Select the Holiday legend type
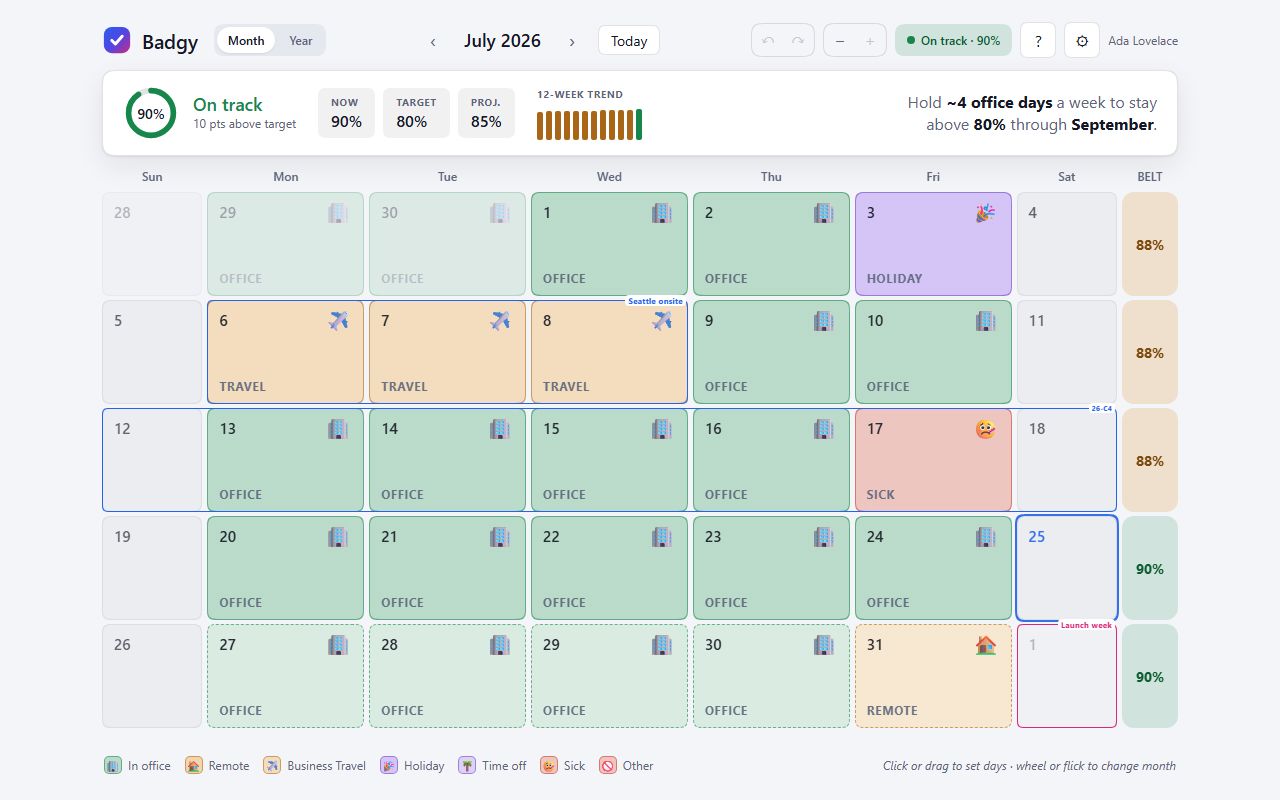 pos(412,766)
